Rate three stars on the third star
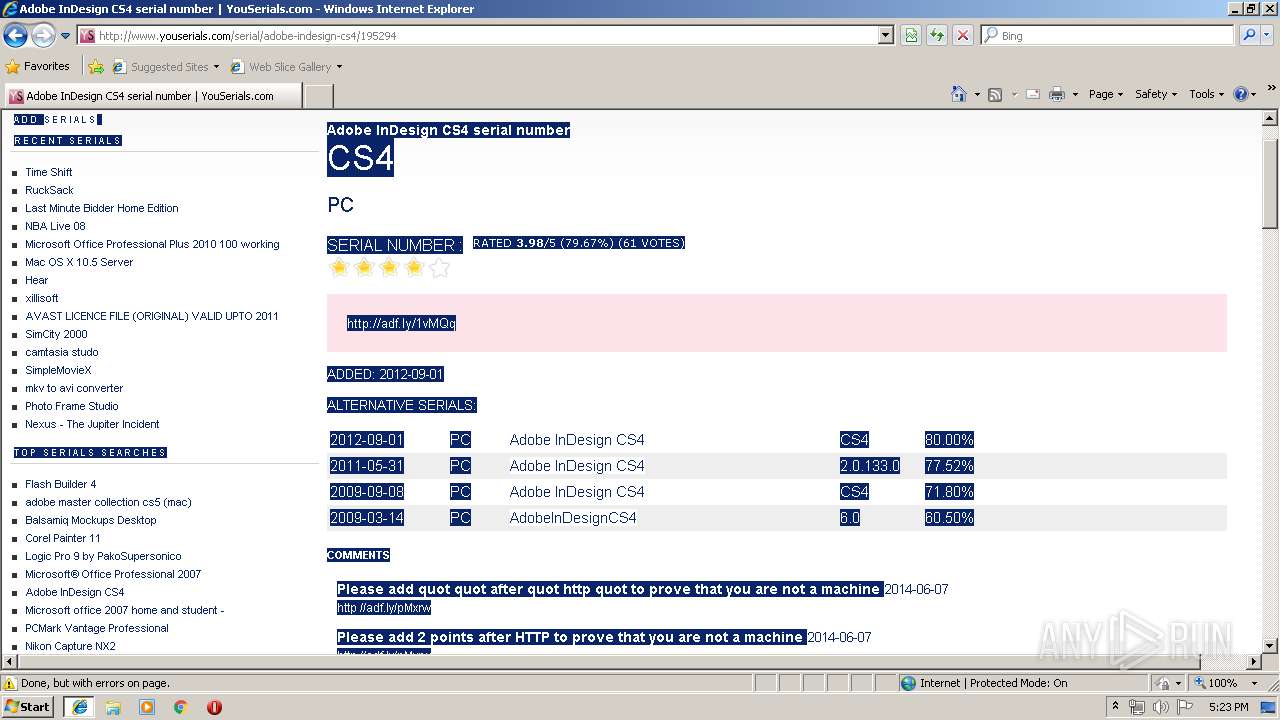Viewport: 1280px width, 720px height. point(389,267)
